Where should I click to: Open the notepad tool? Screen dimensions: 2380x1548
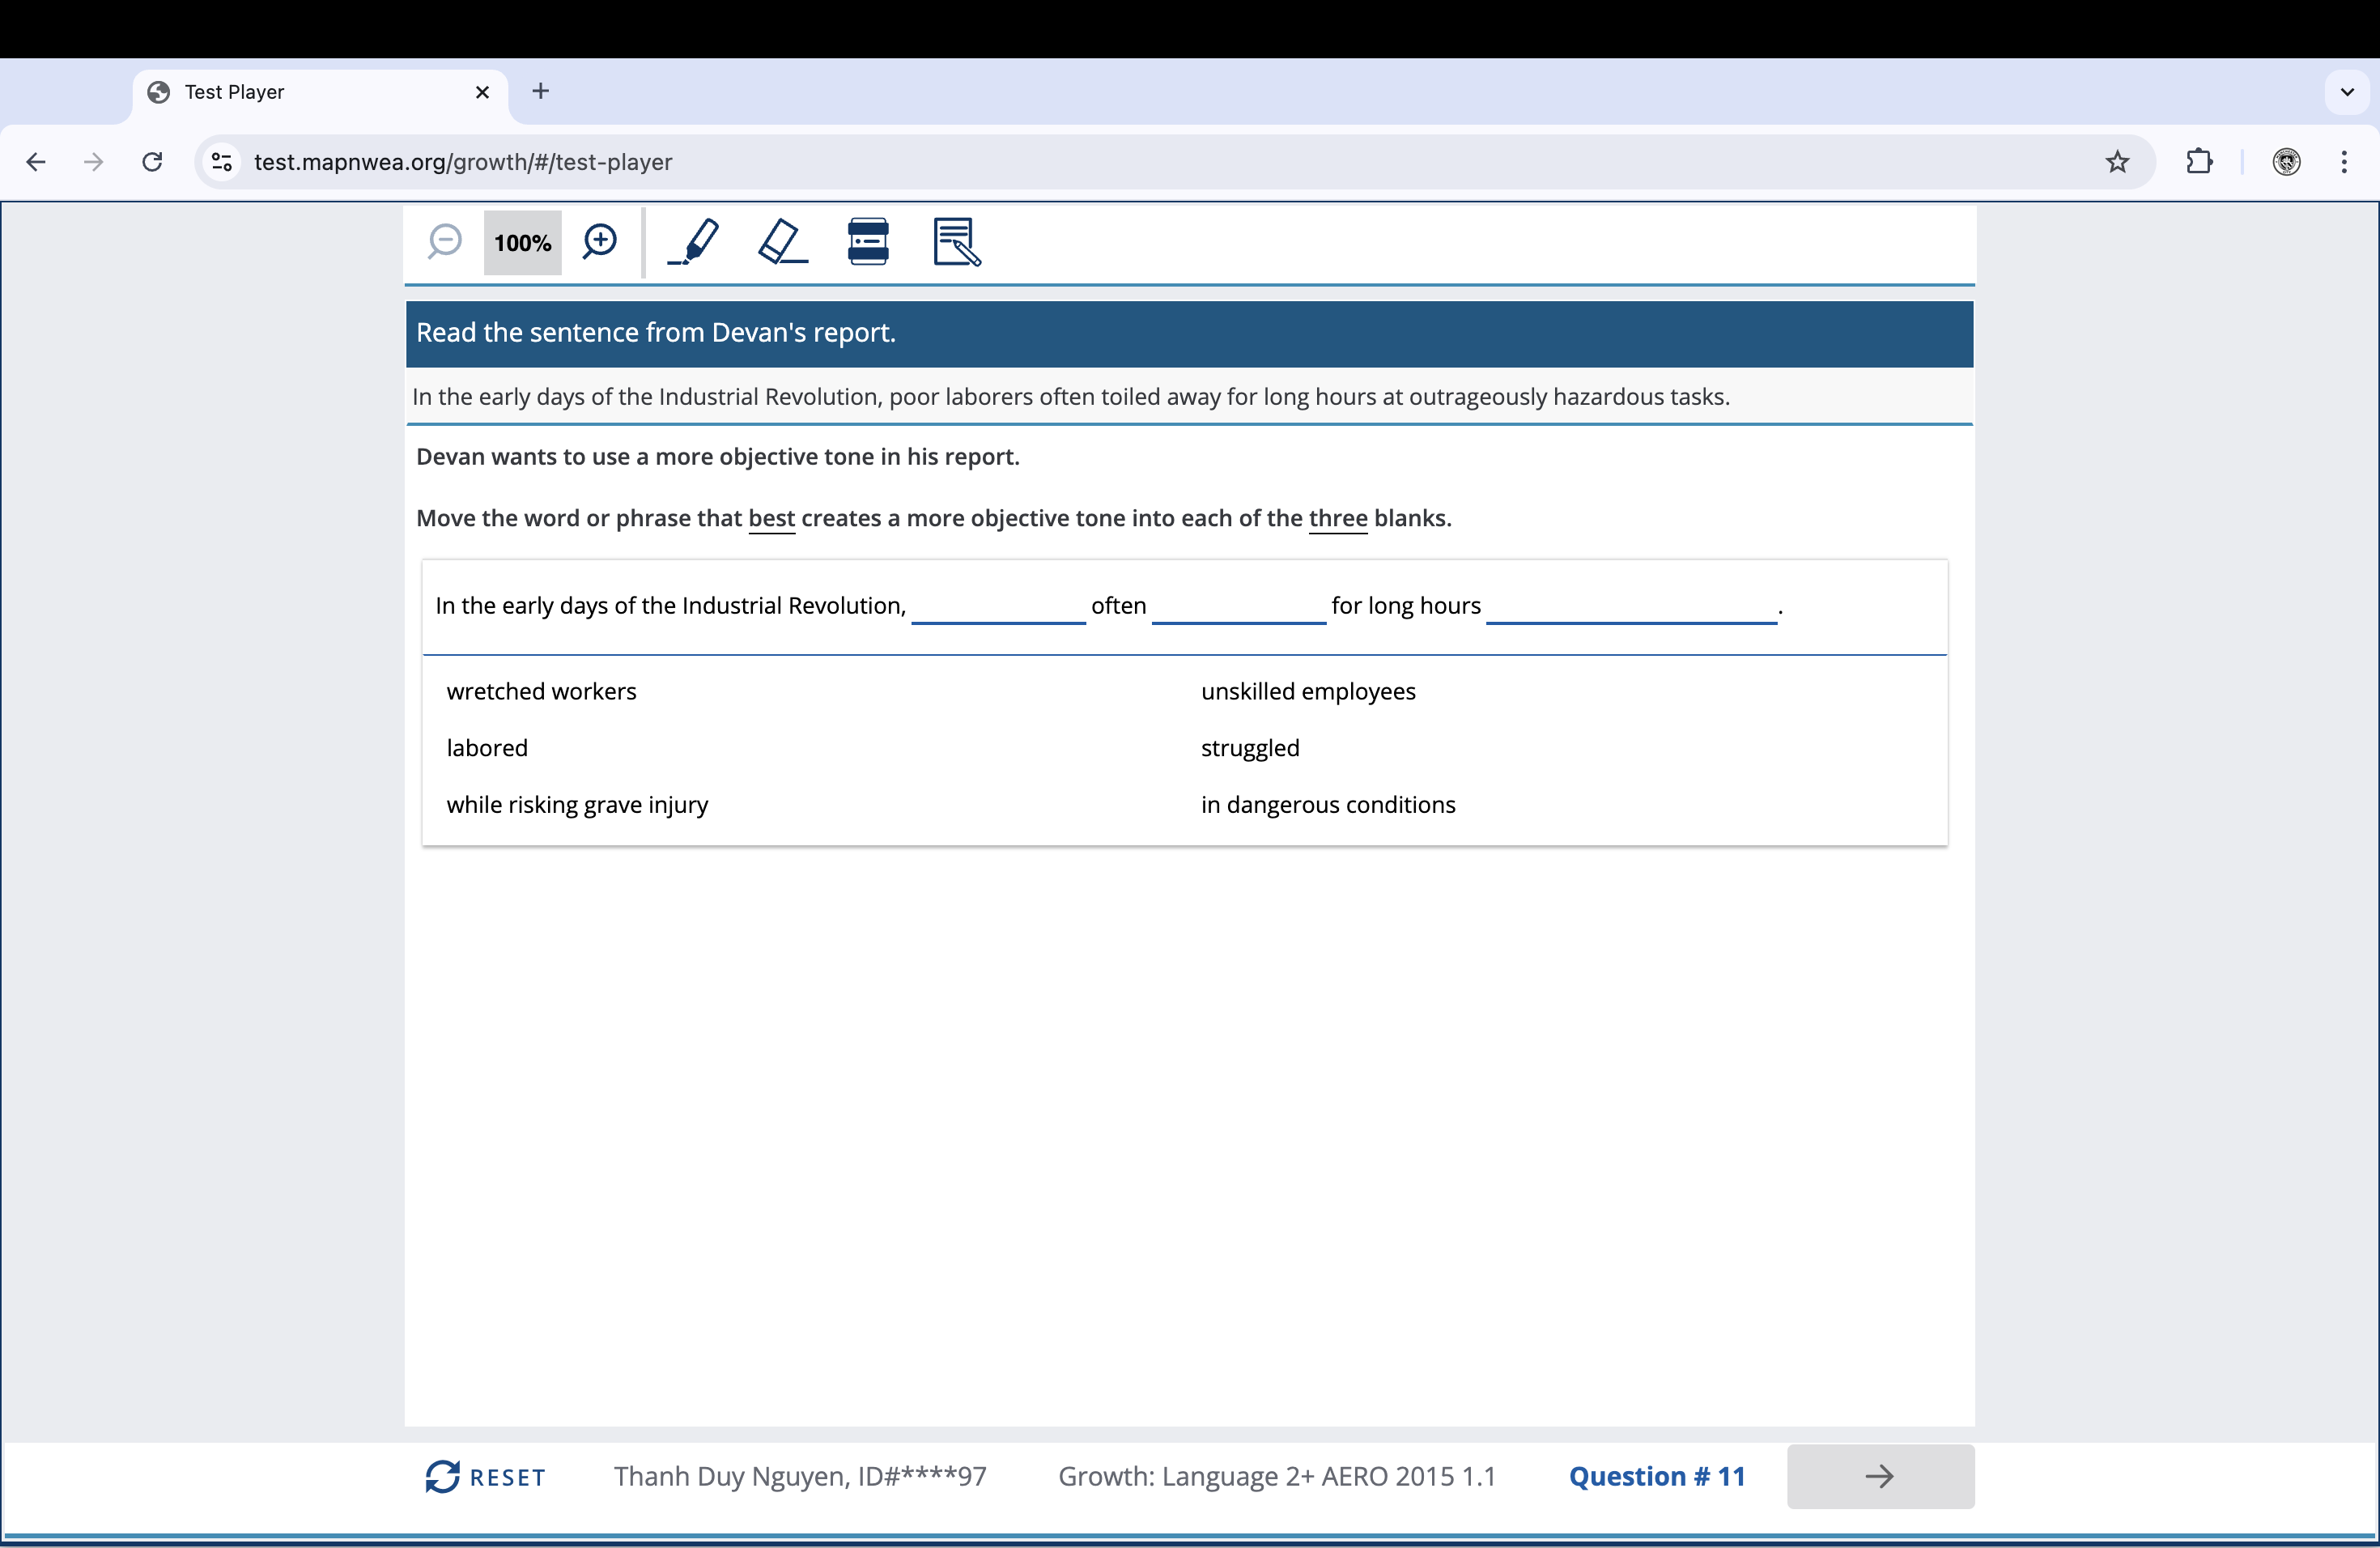click(957, 242)
